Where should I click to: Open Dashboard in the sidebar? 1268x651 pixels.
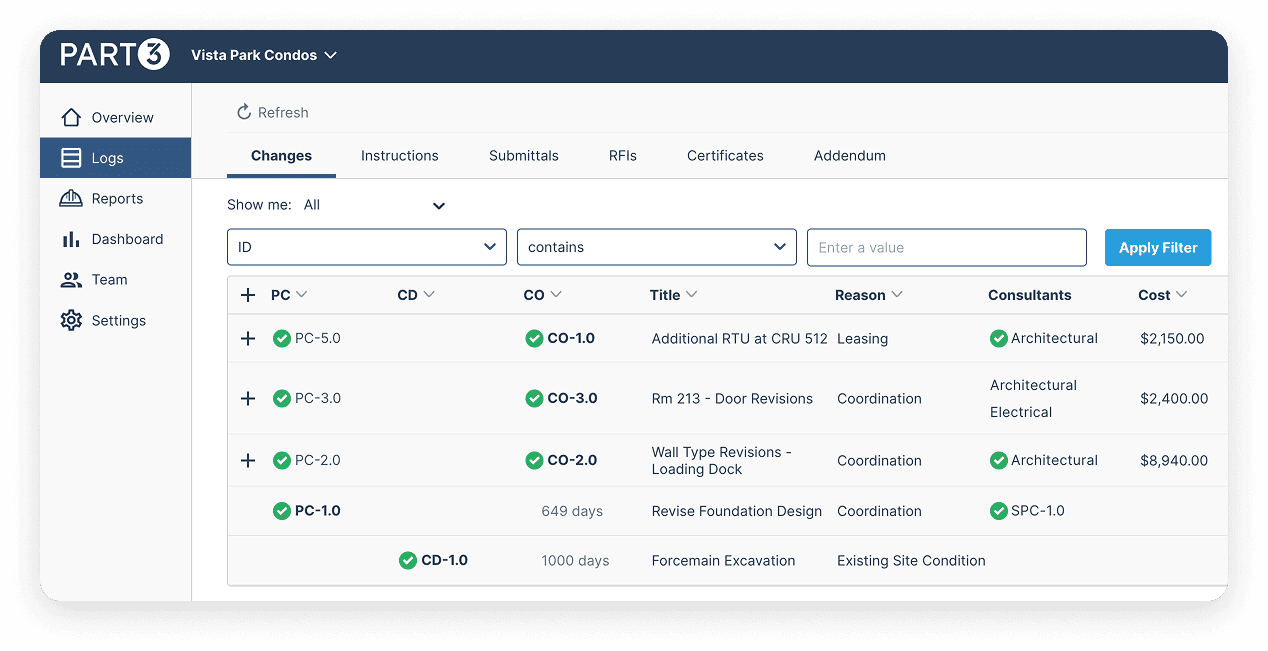pos(115,239)
